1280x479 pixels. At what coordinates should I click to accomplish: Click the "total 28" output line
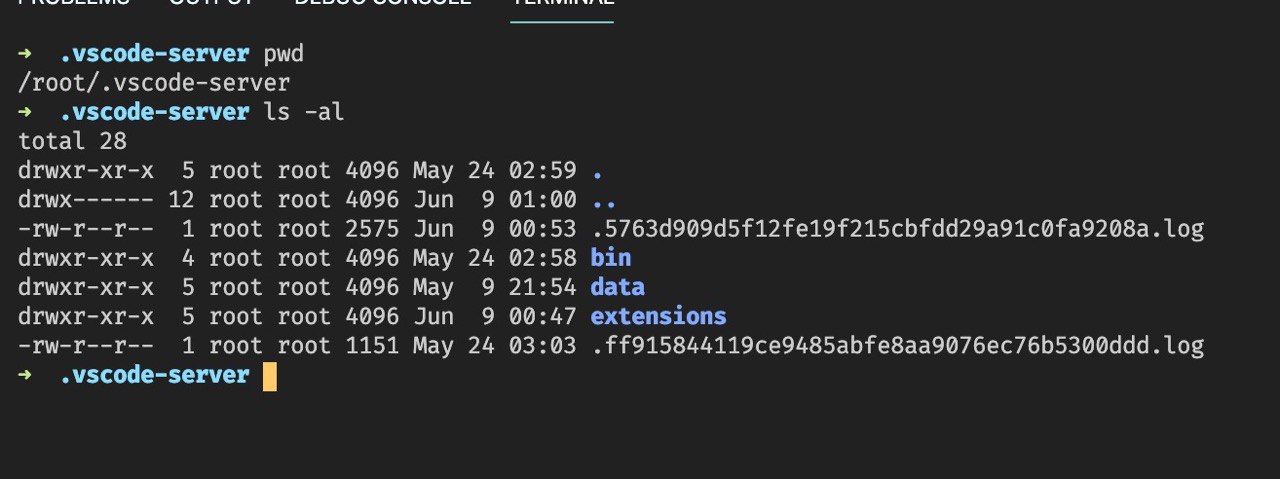click(72, 141)
